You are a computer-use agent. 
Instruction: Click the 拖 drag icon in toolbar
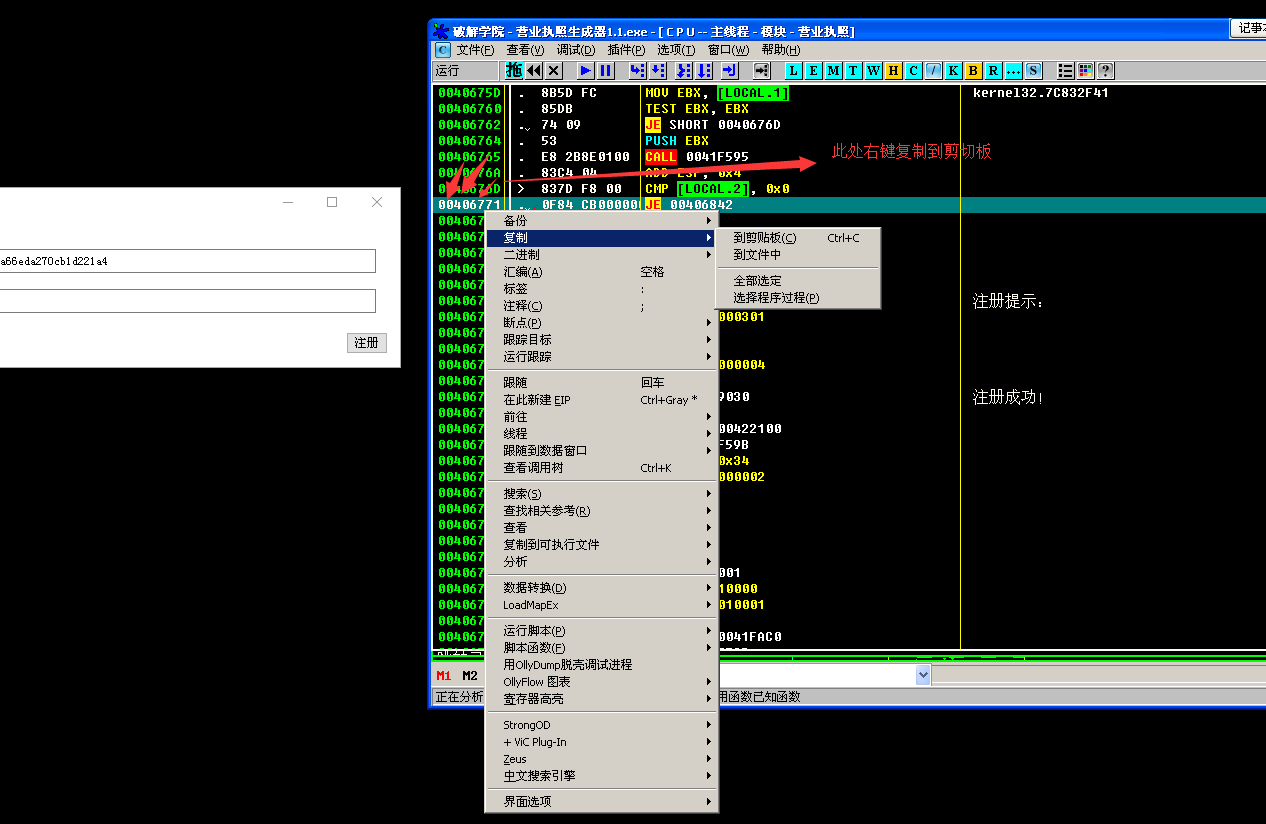(x=514, y=71)
